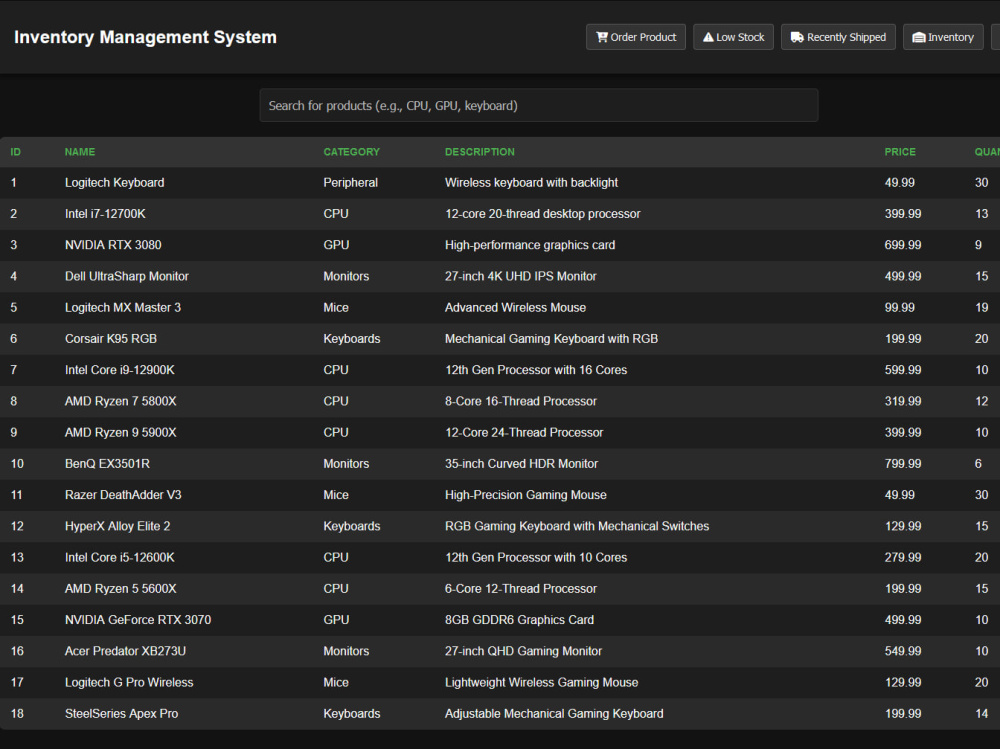Click description 8-Core 16-Thread Processor
1000x749 pixels.
520,401
